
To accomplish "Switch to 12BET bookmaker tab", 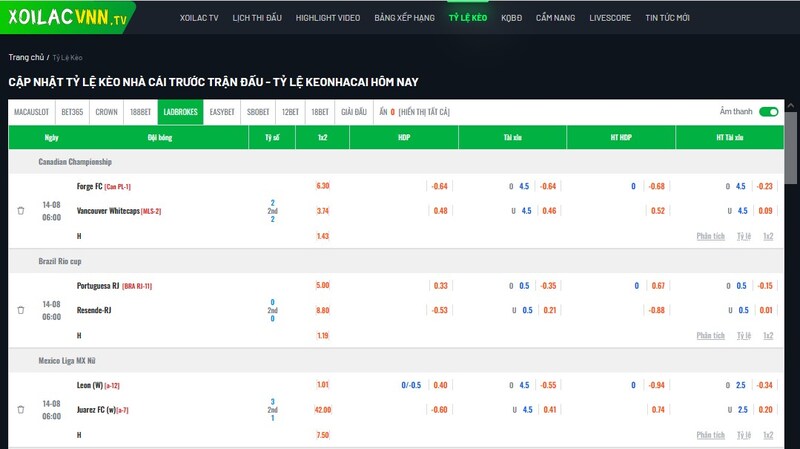I will coord(290,112).
